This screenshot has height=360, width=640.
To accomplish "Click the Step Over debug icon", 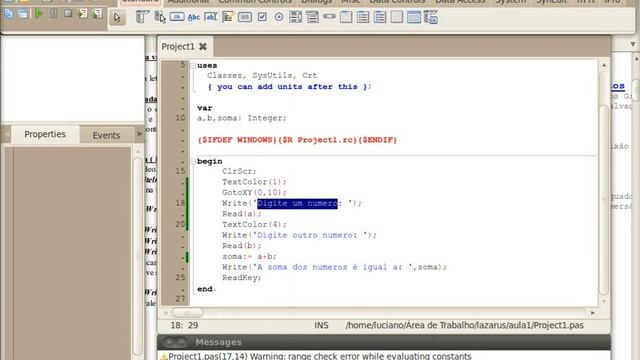I will pos(97,13).
